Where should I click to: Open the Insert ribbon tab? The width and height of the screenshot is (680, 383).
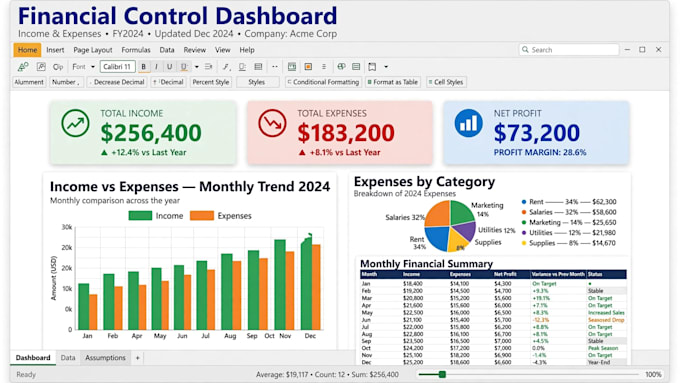point(55,50)
